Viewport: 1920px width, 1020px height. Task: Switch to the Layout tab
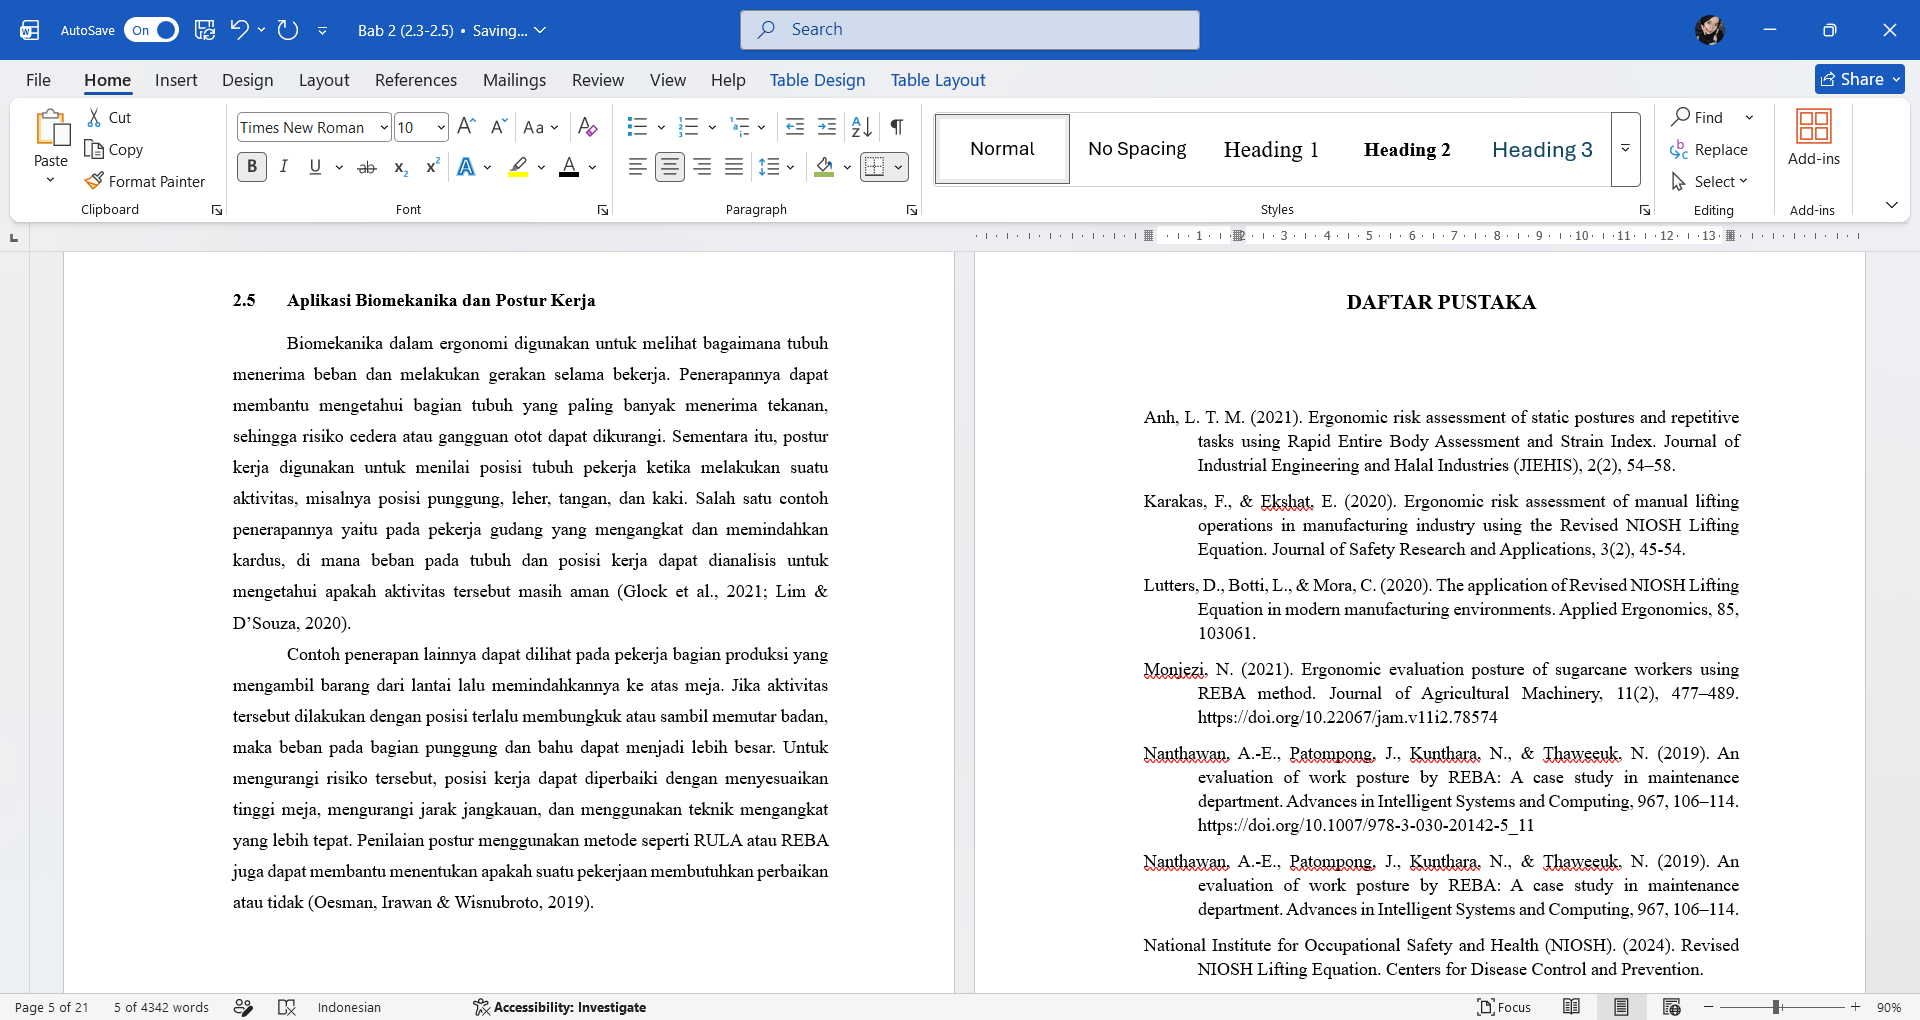coord(324,80)
